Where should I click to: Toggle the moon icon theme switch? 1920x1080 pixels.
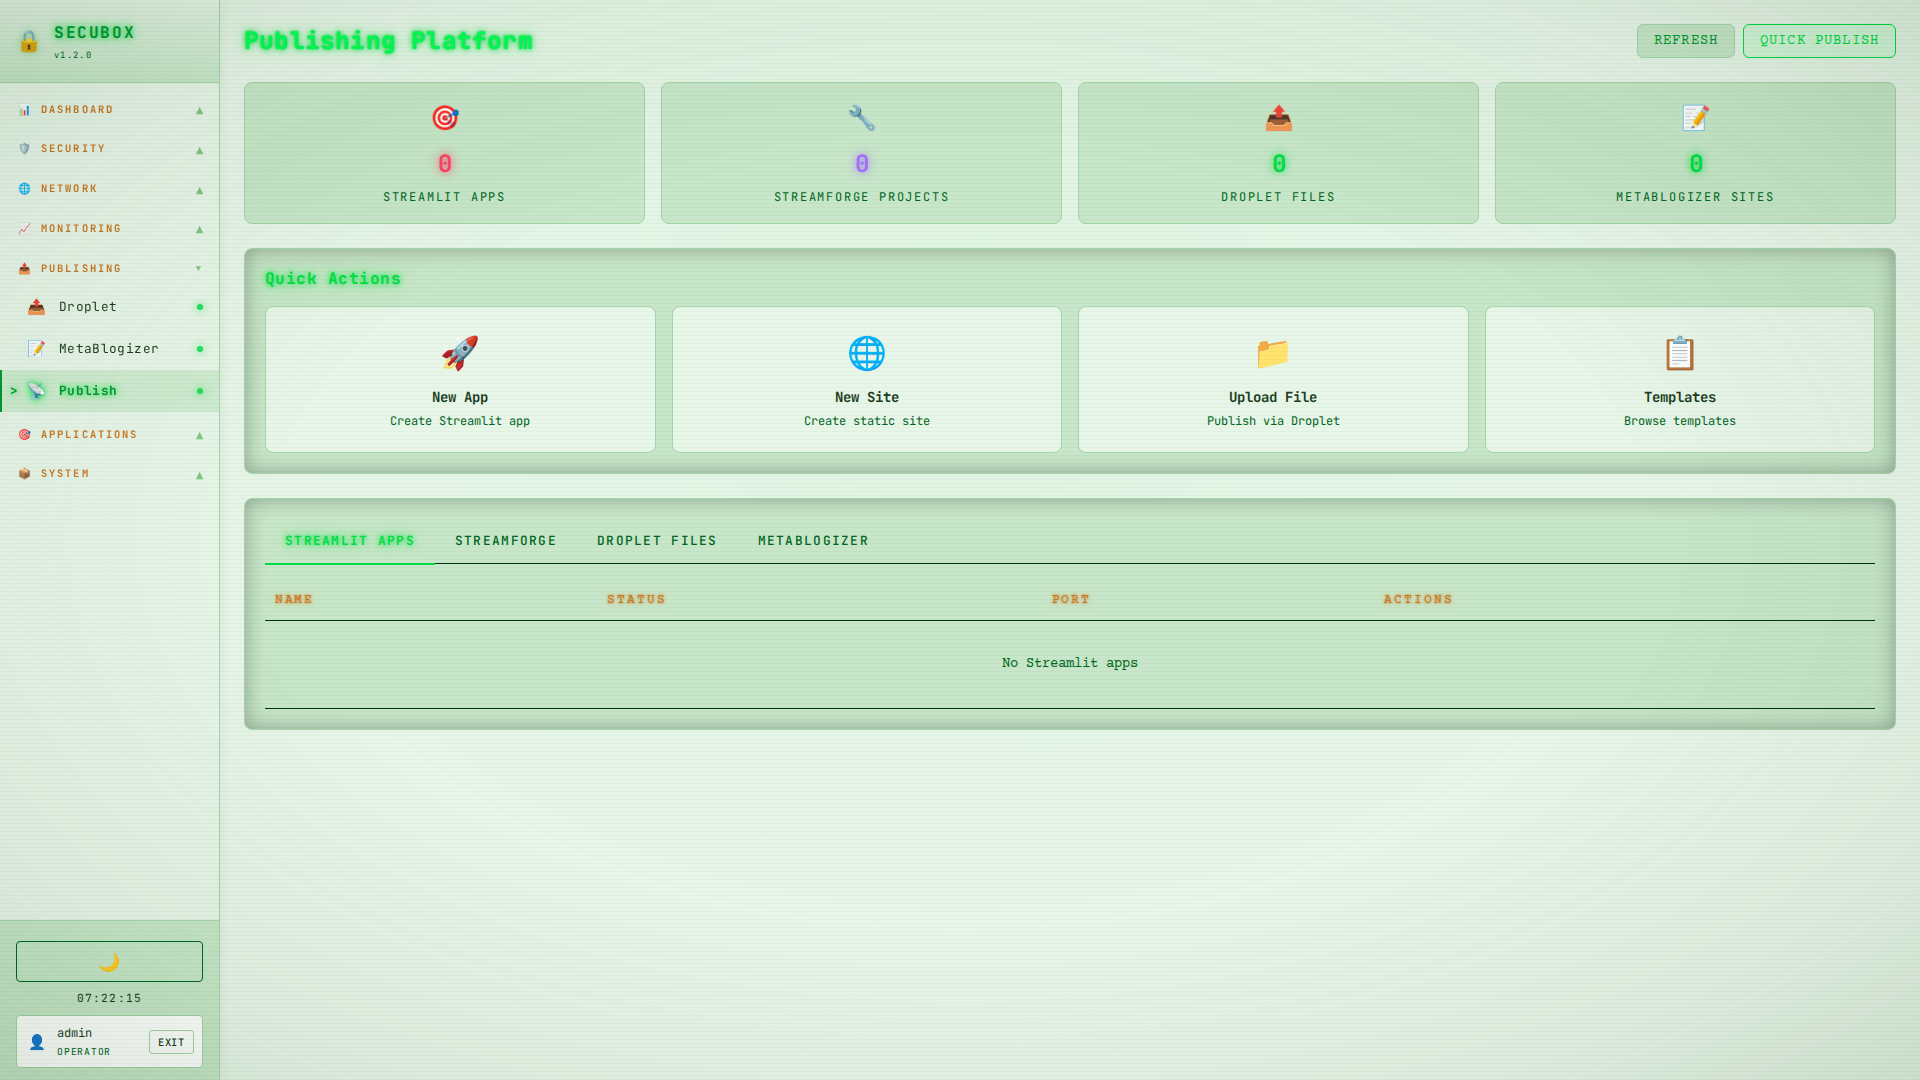108,961
